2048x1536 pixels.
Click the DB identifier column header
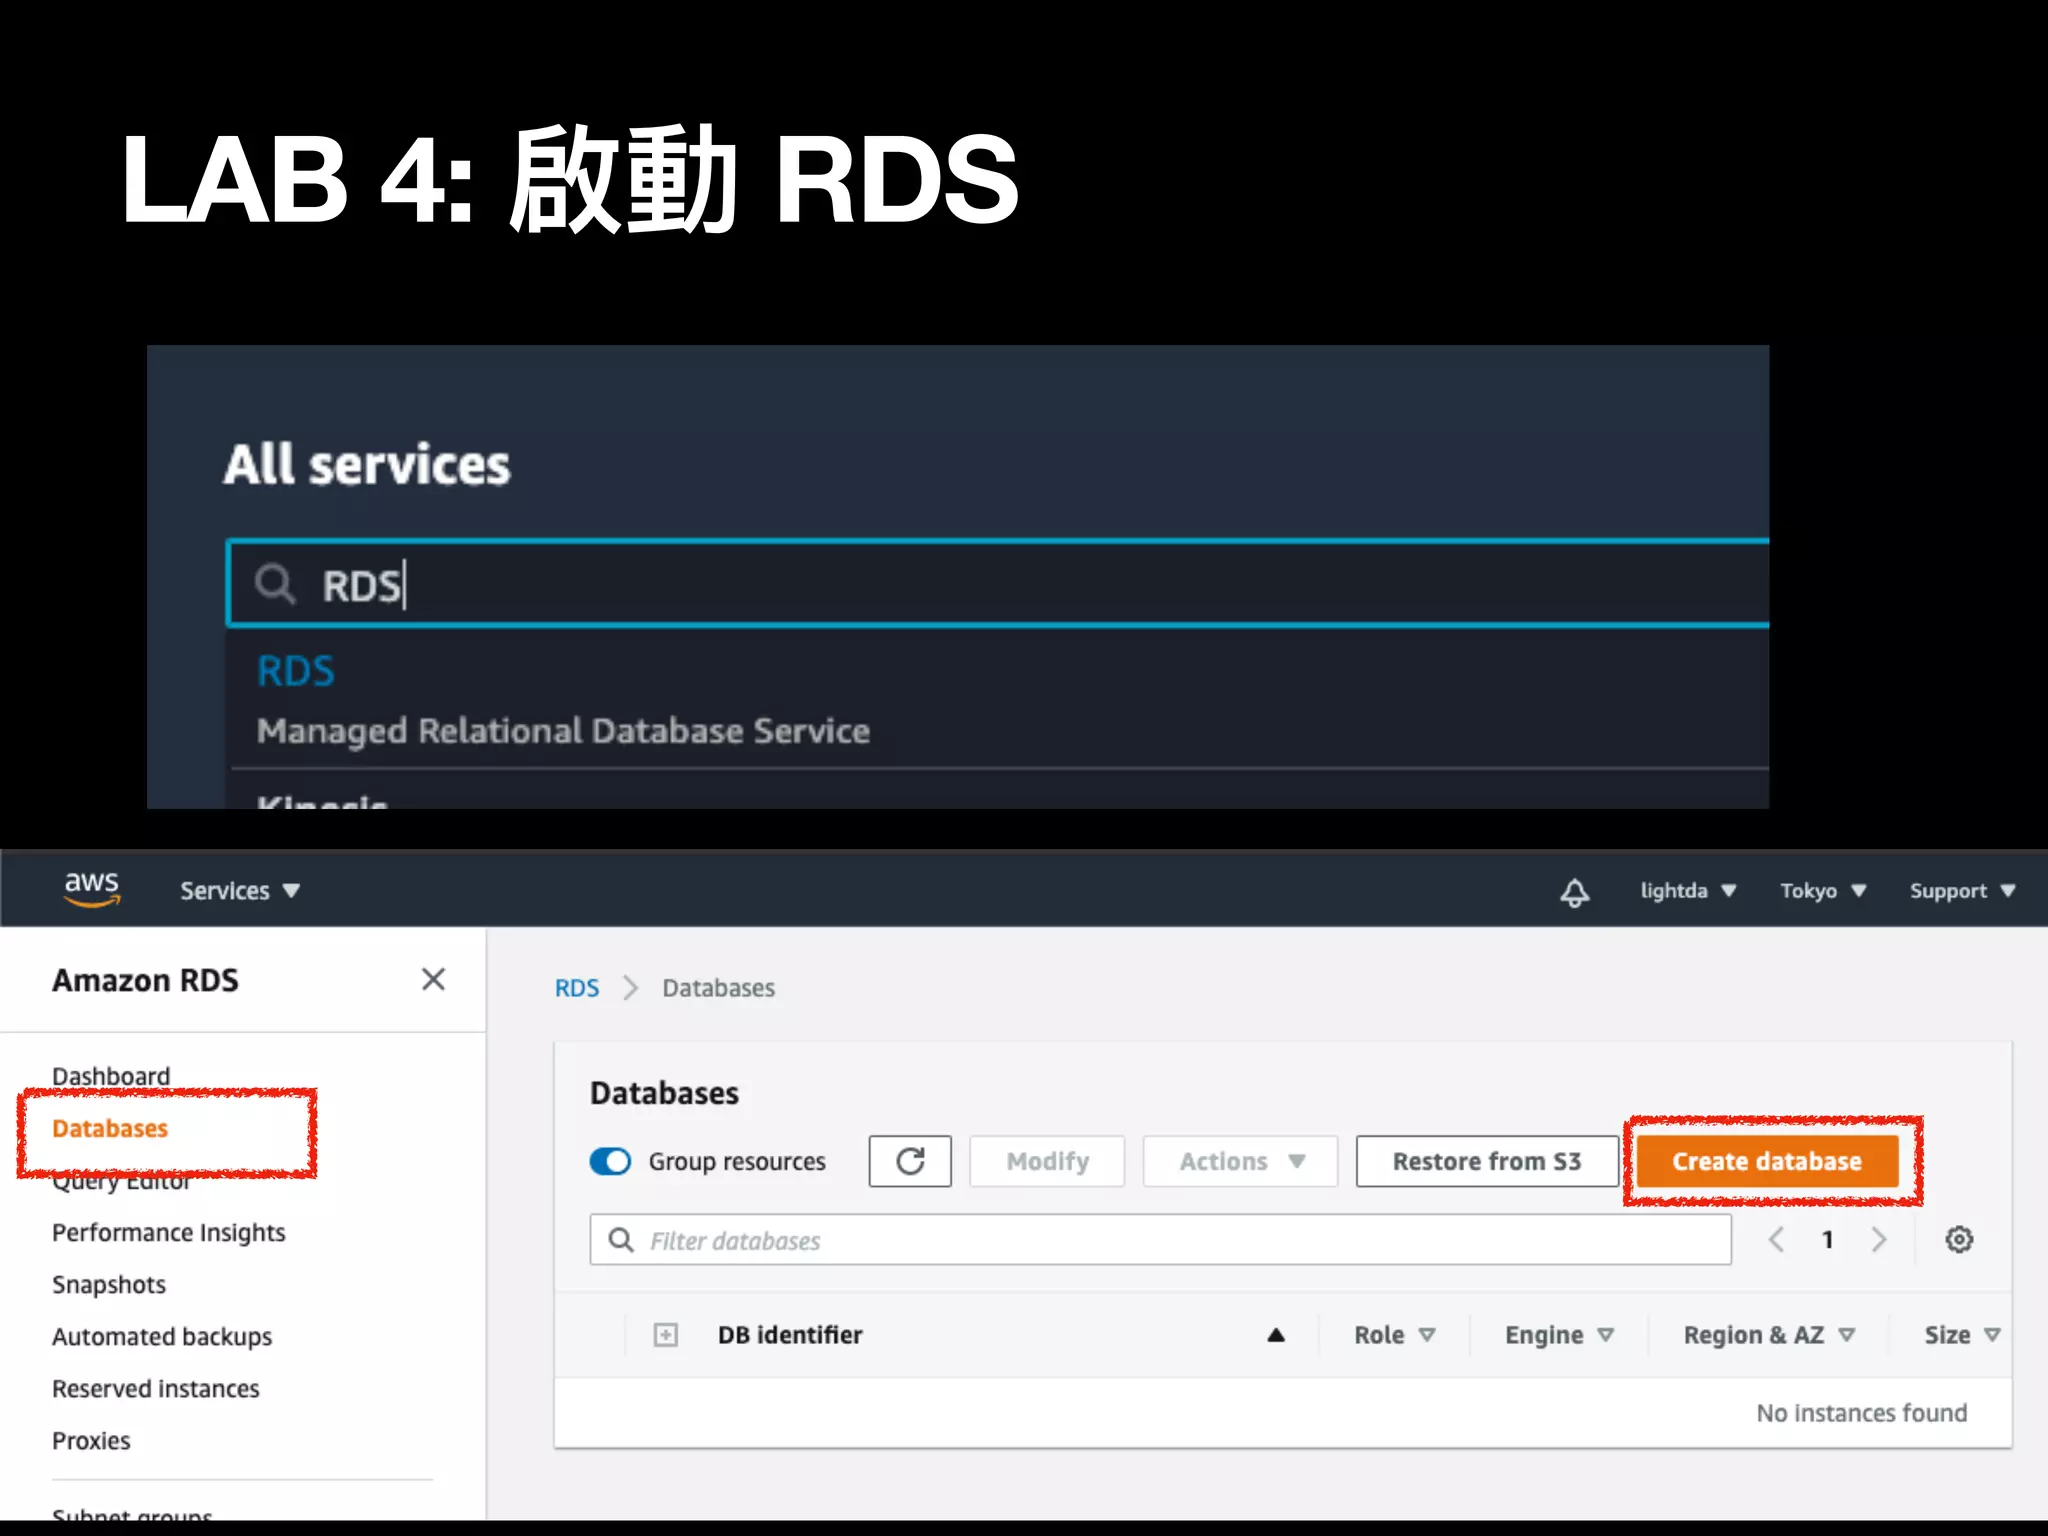tap(790, 1335)
